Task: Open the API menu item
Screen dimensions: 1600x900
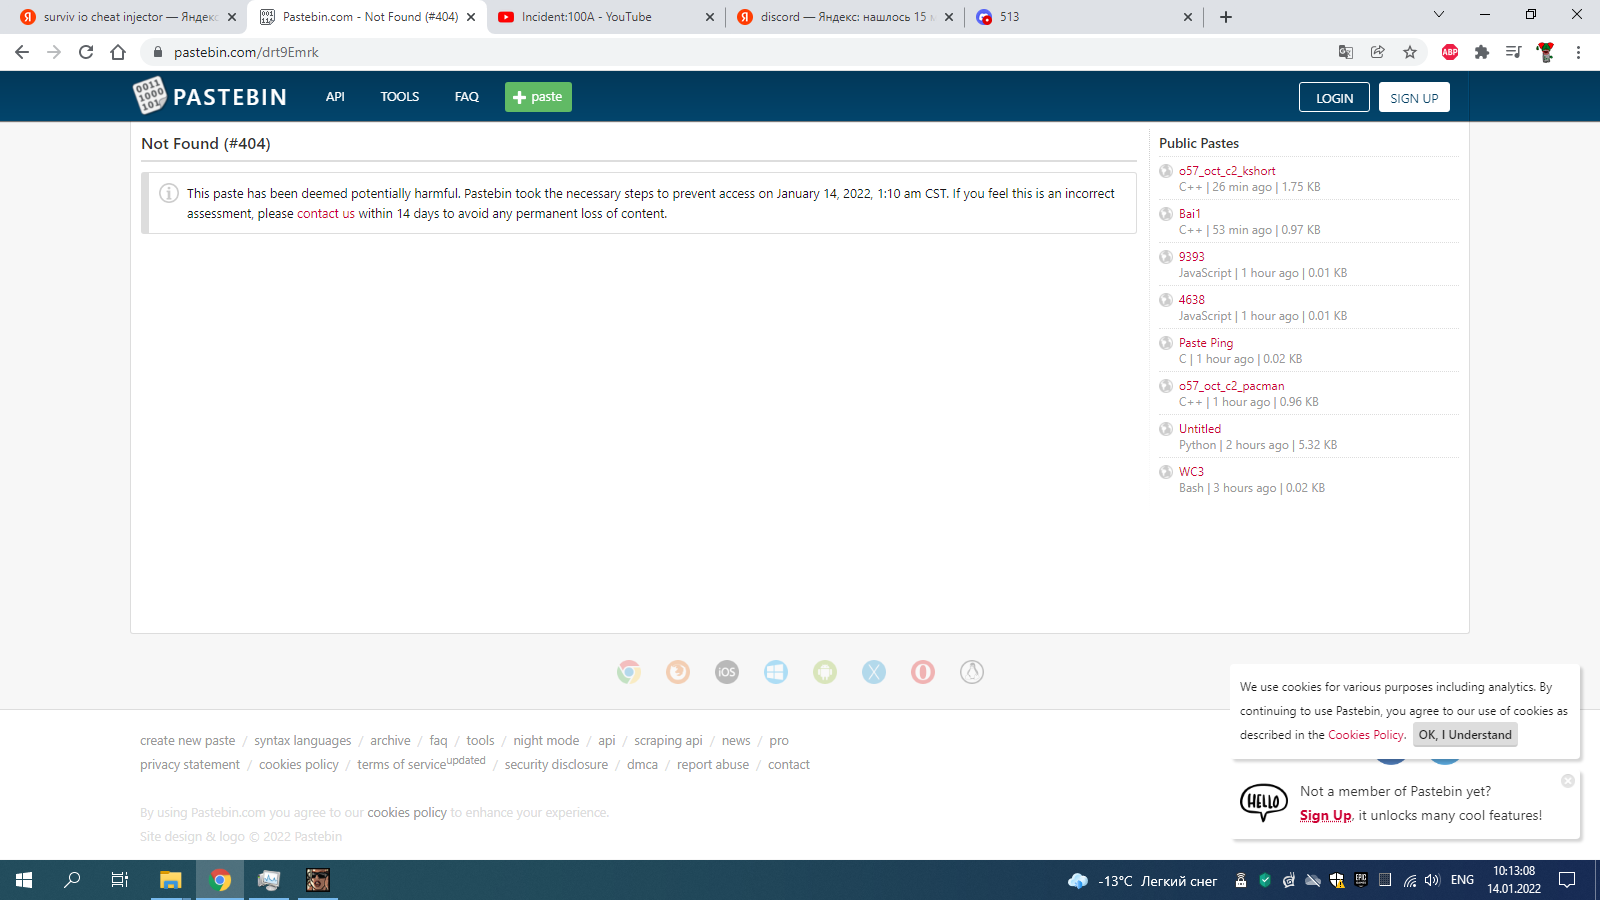Action: 335,96
